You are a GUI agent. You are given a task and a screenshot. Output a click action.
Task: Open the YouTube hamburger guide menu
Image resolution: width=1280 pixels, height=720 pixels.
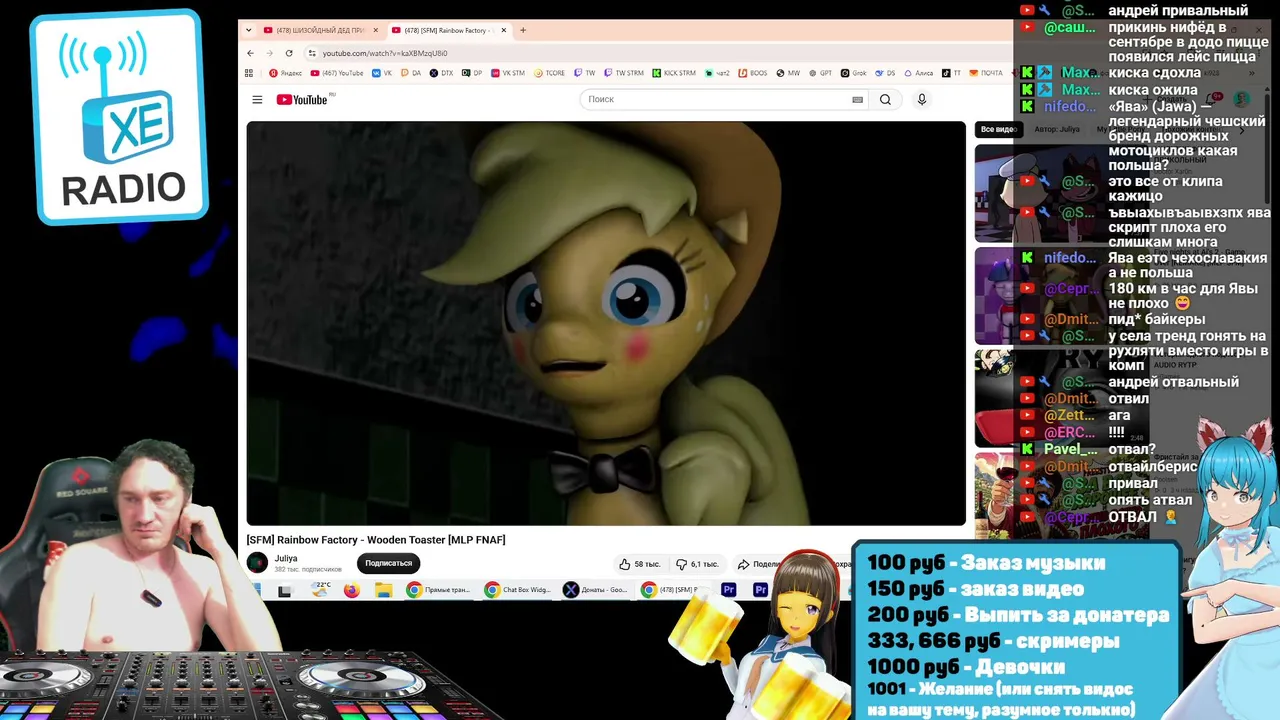pos(257,99)
